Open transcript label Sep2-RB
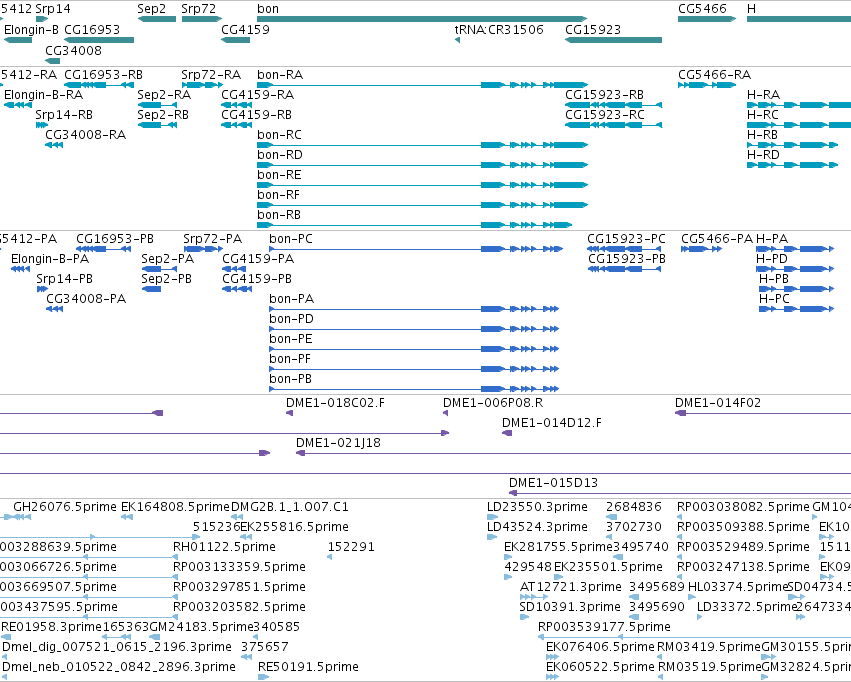This screenshot has height=682, width=851. (163, 114)
